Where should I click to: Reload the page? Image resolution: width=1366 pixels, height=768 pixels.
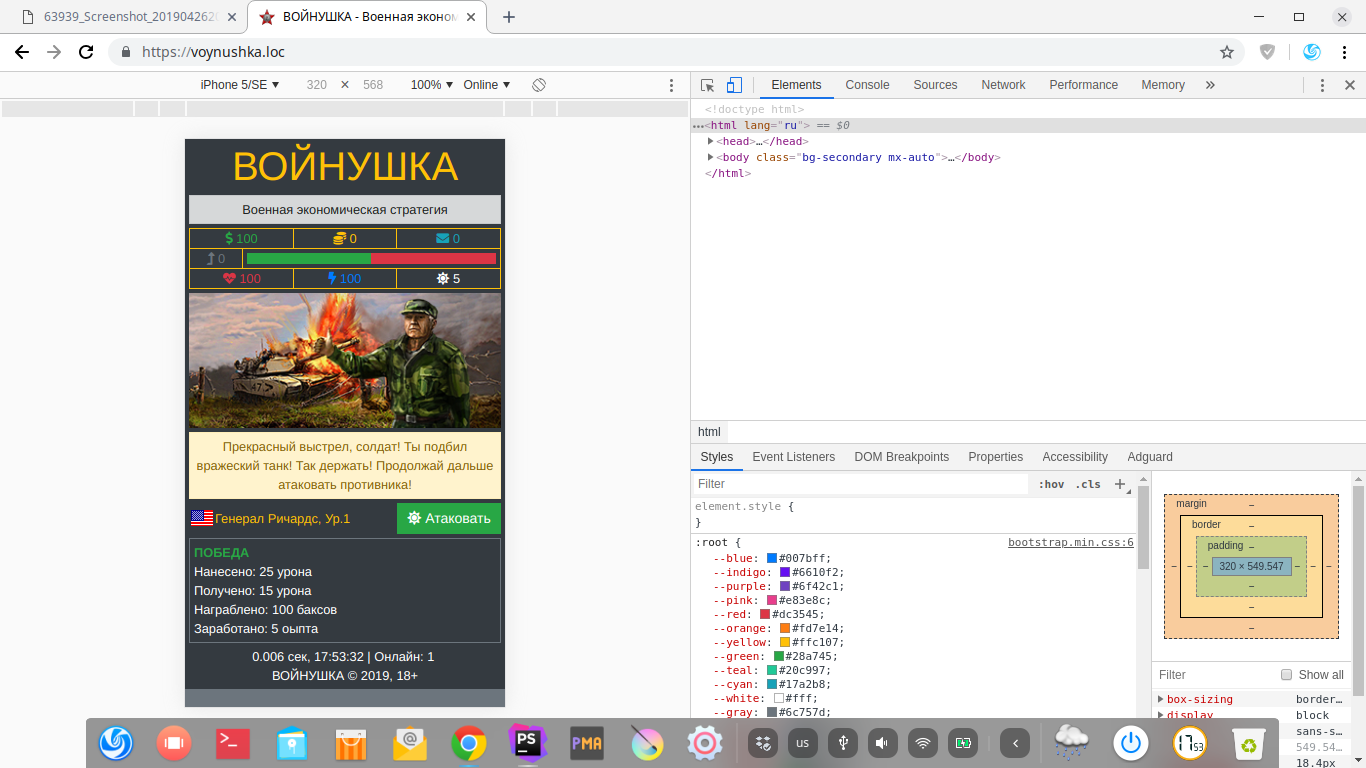tap(86, 52)
